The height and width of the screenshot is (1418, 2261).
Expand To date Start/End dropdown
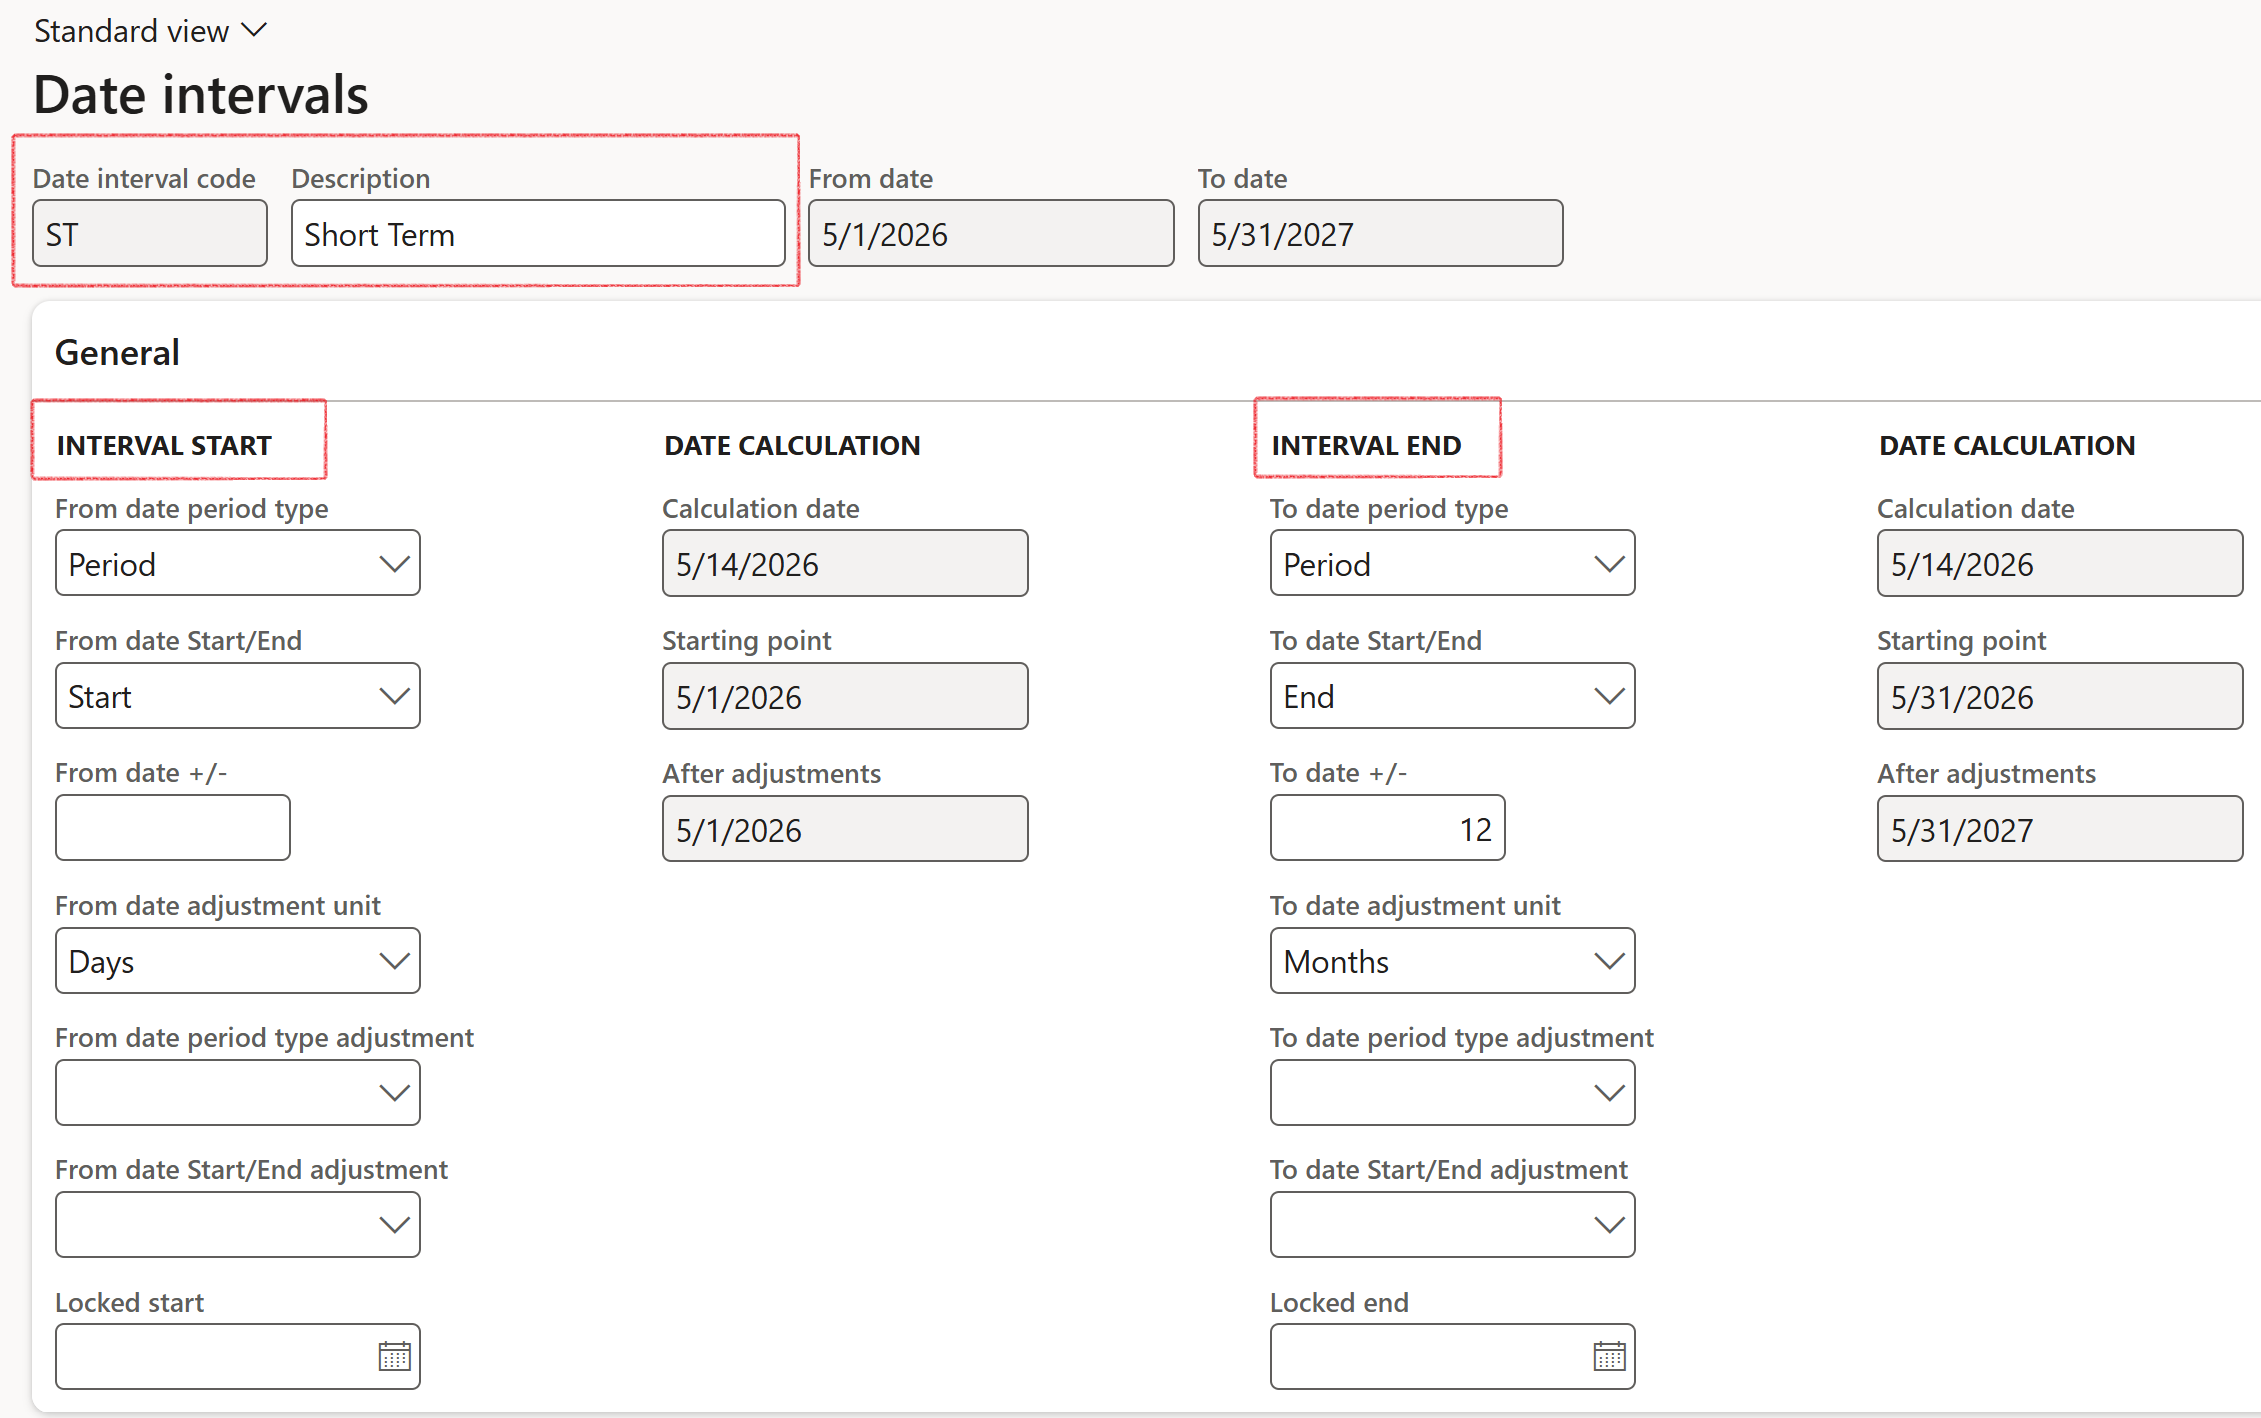1452,695
